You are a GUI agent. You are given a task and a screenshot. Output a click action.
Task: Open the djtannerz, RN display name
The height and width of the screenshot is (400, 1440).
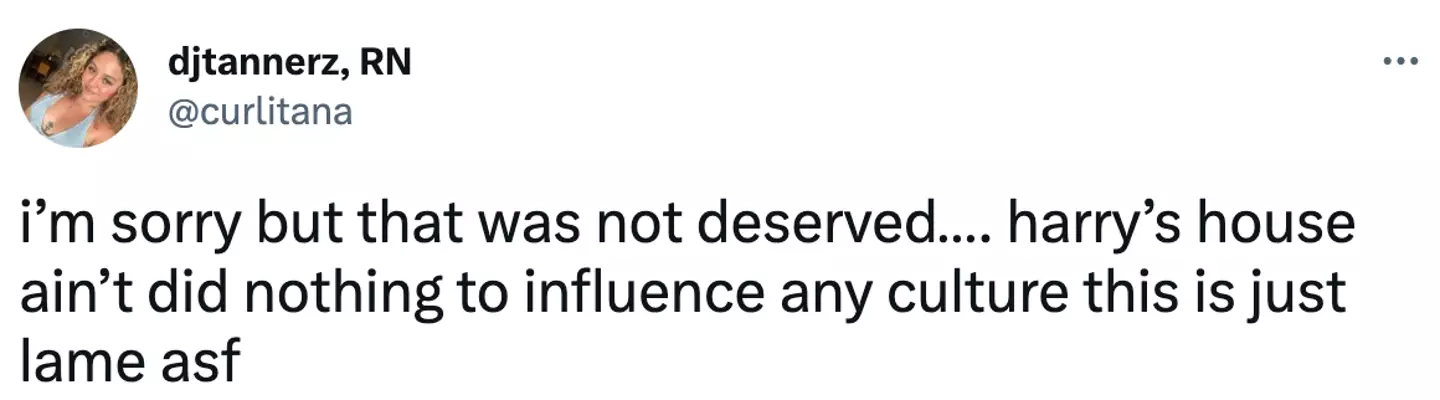[x=291, y=66]
